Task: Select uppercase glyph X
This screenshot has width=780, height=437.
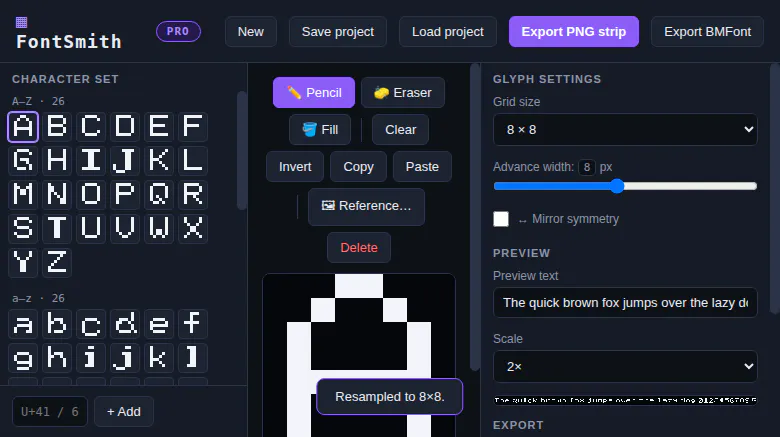Action: (193, 228)
